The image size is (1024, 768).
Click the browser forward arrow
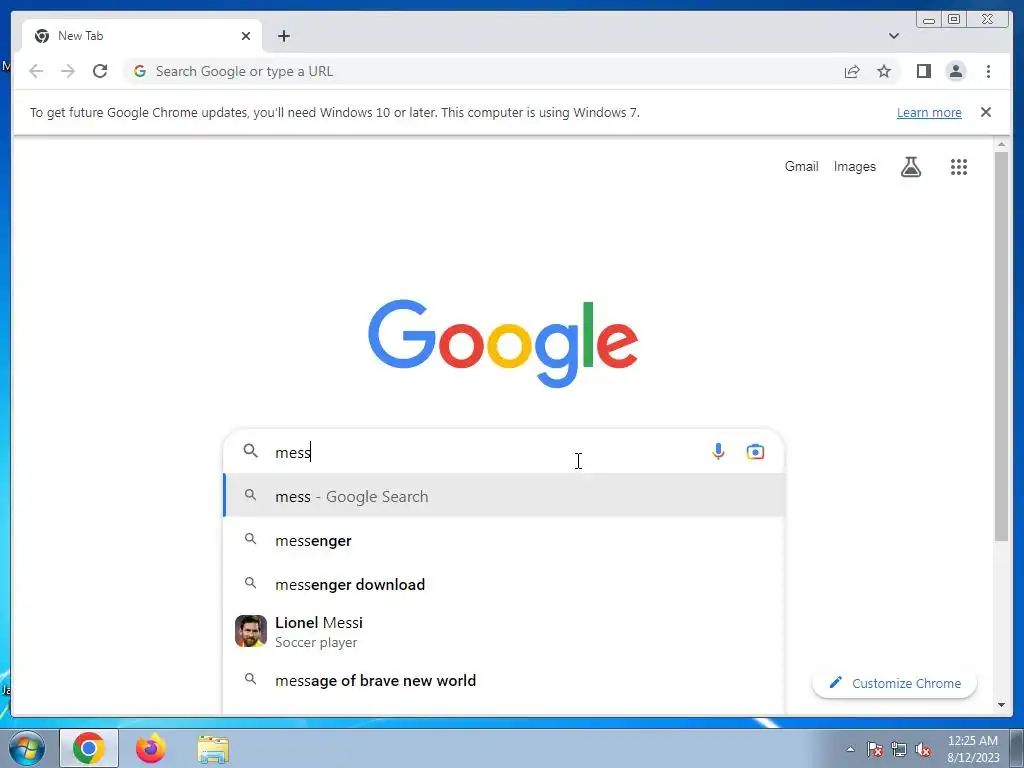68,71
